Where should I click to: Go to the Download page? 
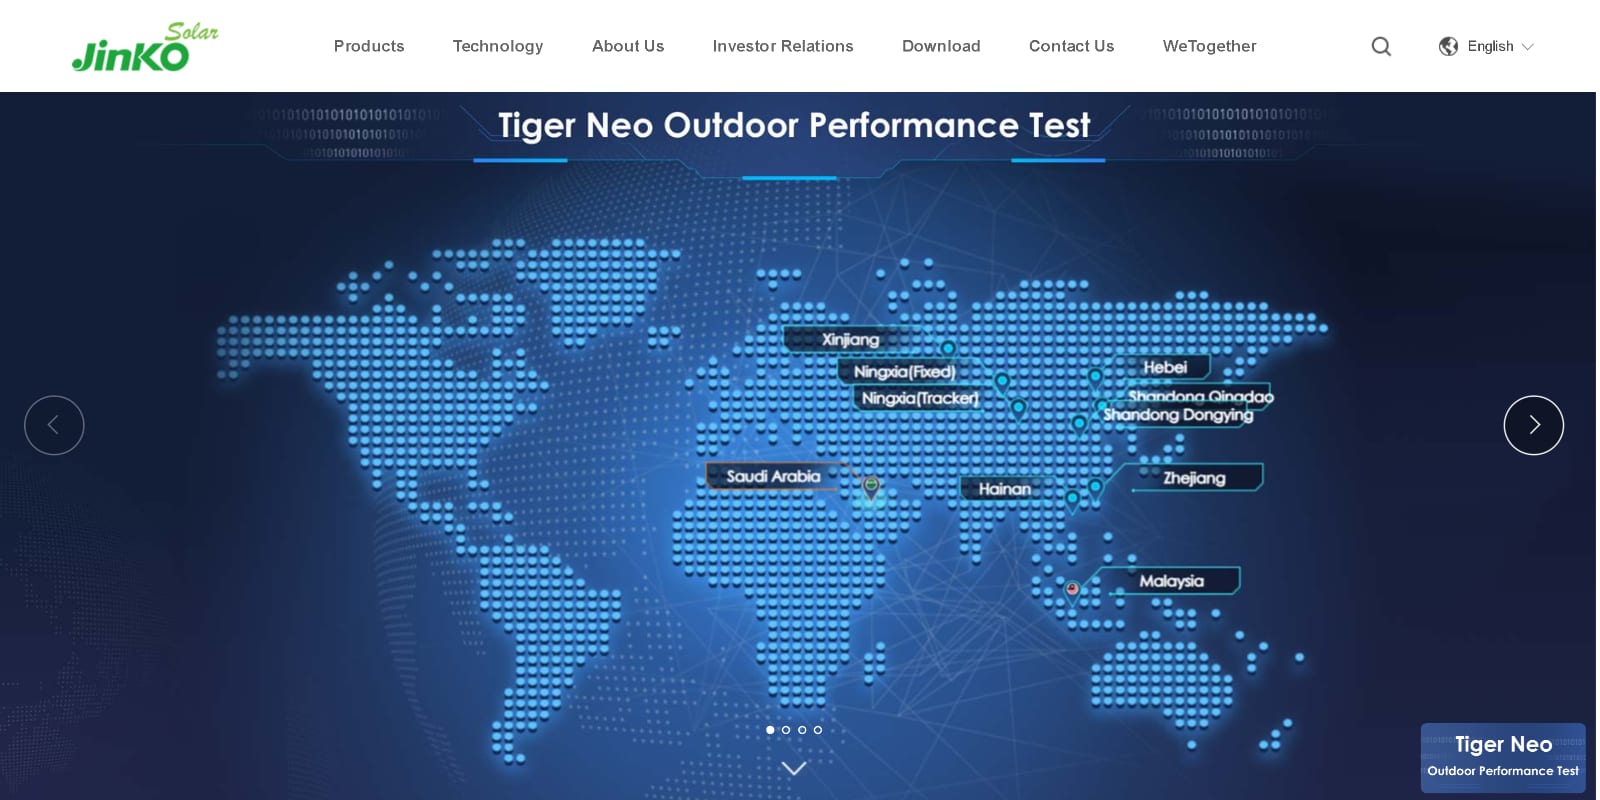click(x=941, y=46)
